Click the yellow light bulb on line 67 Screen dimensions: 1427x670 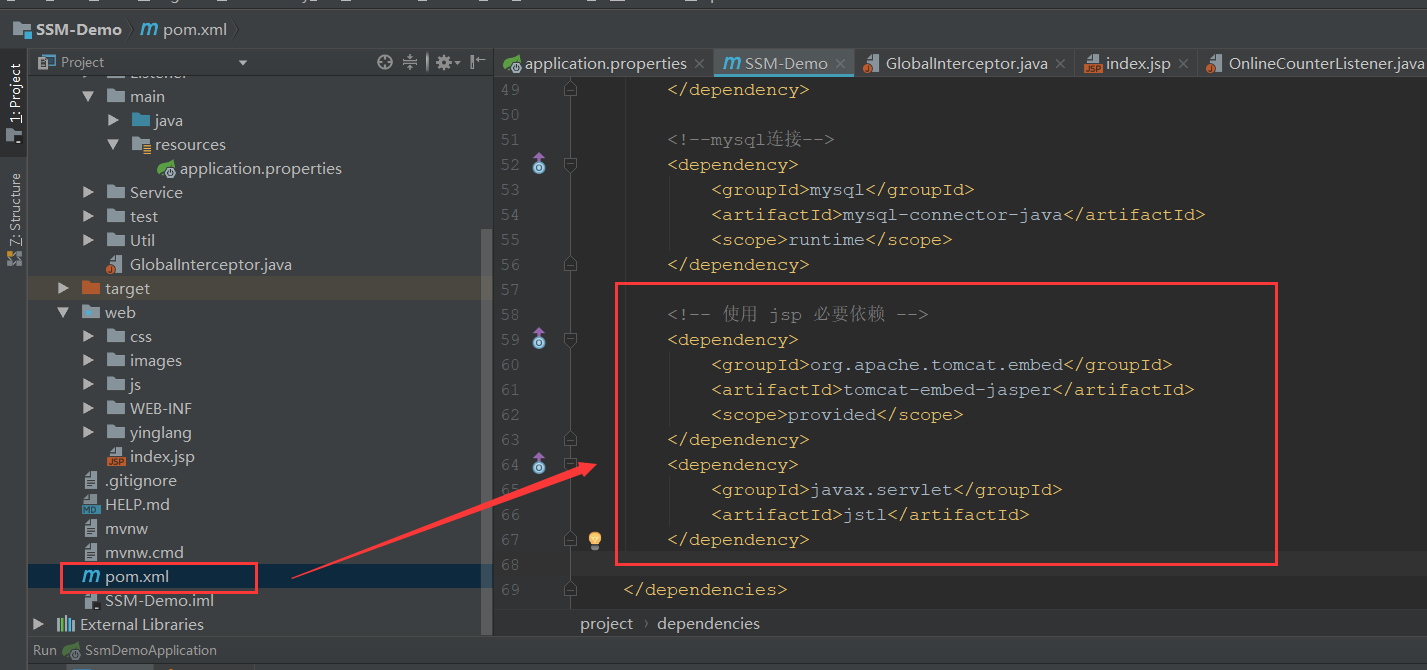[595, 540]
